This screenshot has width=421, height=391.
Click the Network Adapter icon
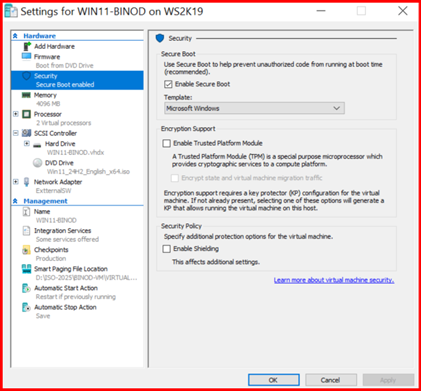tap(27, 182)
